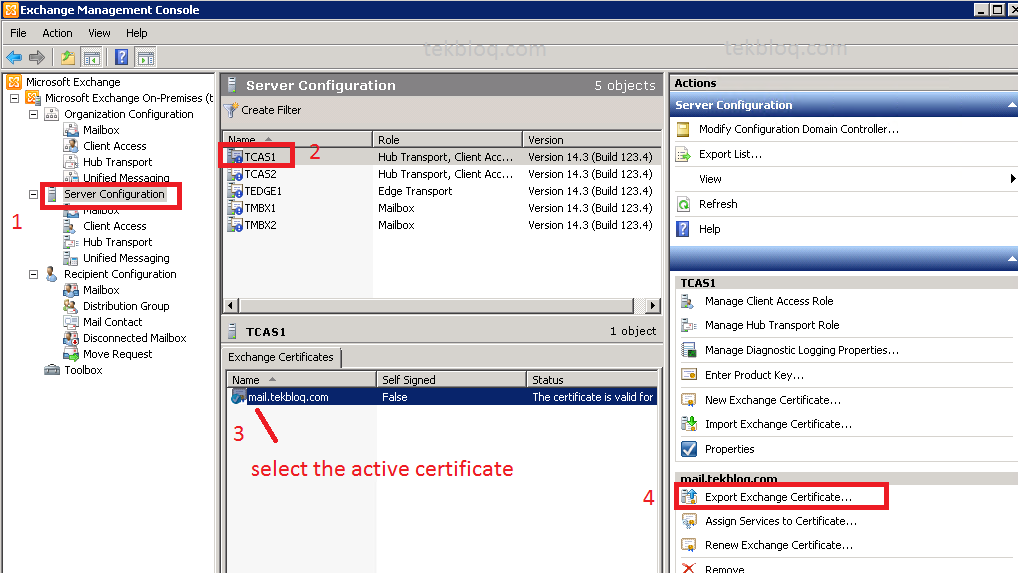Select the Exchange Certificates tab
1018x573 pixels.
tap(280, 357)
